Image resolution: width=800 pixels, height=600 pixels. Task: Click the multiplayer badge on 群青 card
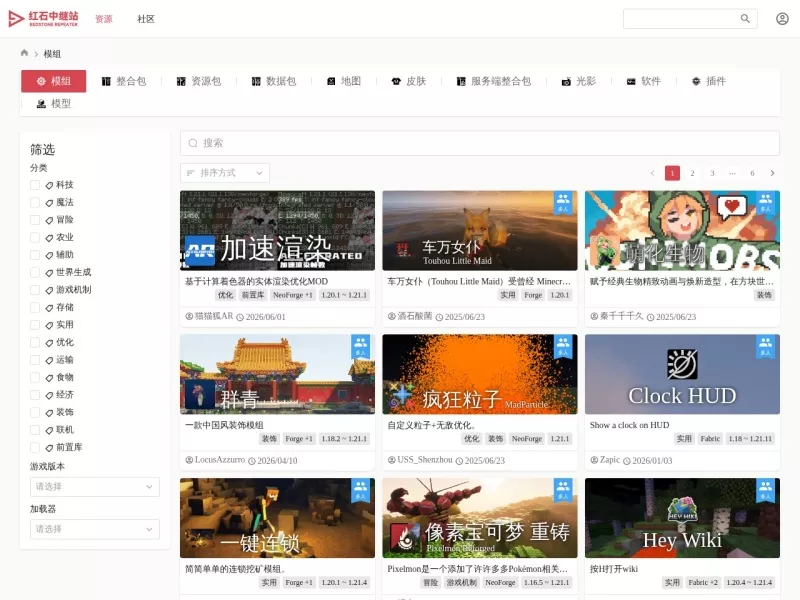[360, 346]
